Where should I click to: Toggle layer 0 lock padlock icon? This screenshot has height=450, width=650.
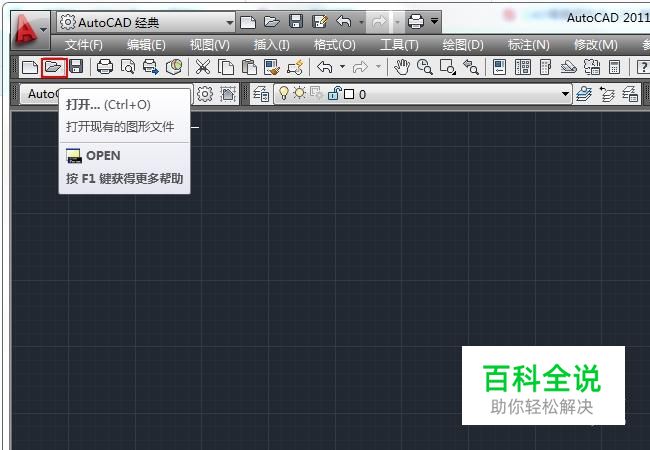coord(334,94)
